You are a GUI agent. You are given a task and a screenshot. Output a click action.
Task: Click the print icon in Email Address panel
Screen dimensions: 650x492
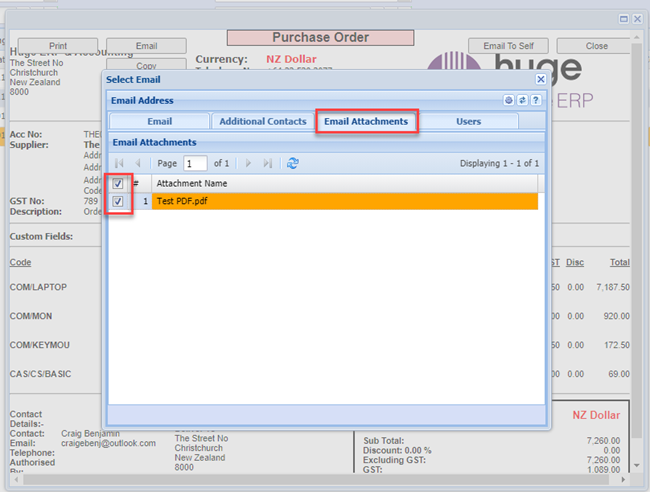(x=509, y=101)
